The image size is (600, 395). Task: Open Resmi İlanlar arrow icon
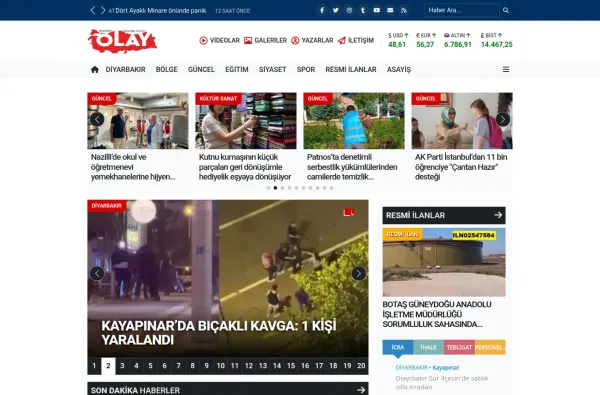point(498,215)
